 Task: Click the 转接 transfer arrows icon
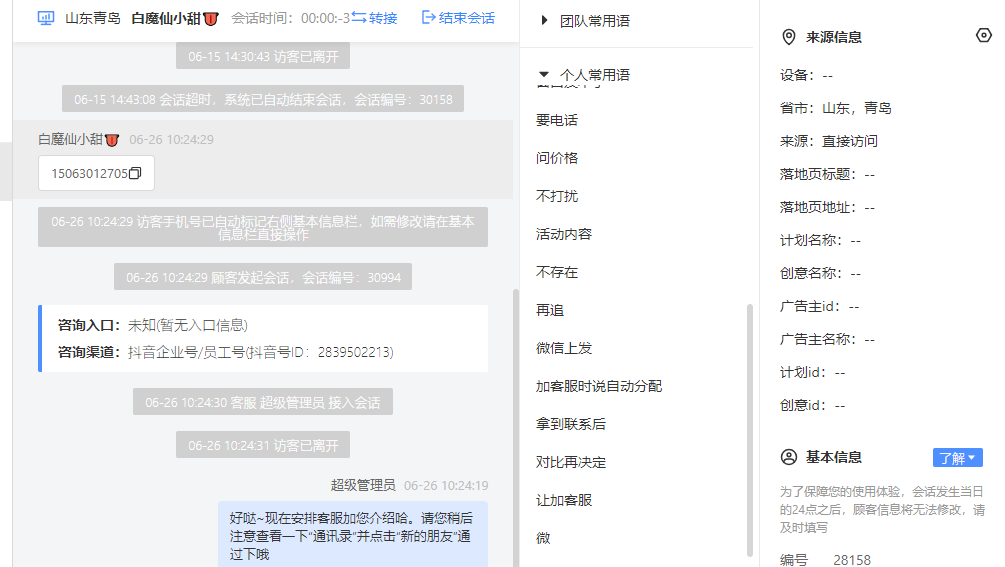[x=359, y=18]
